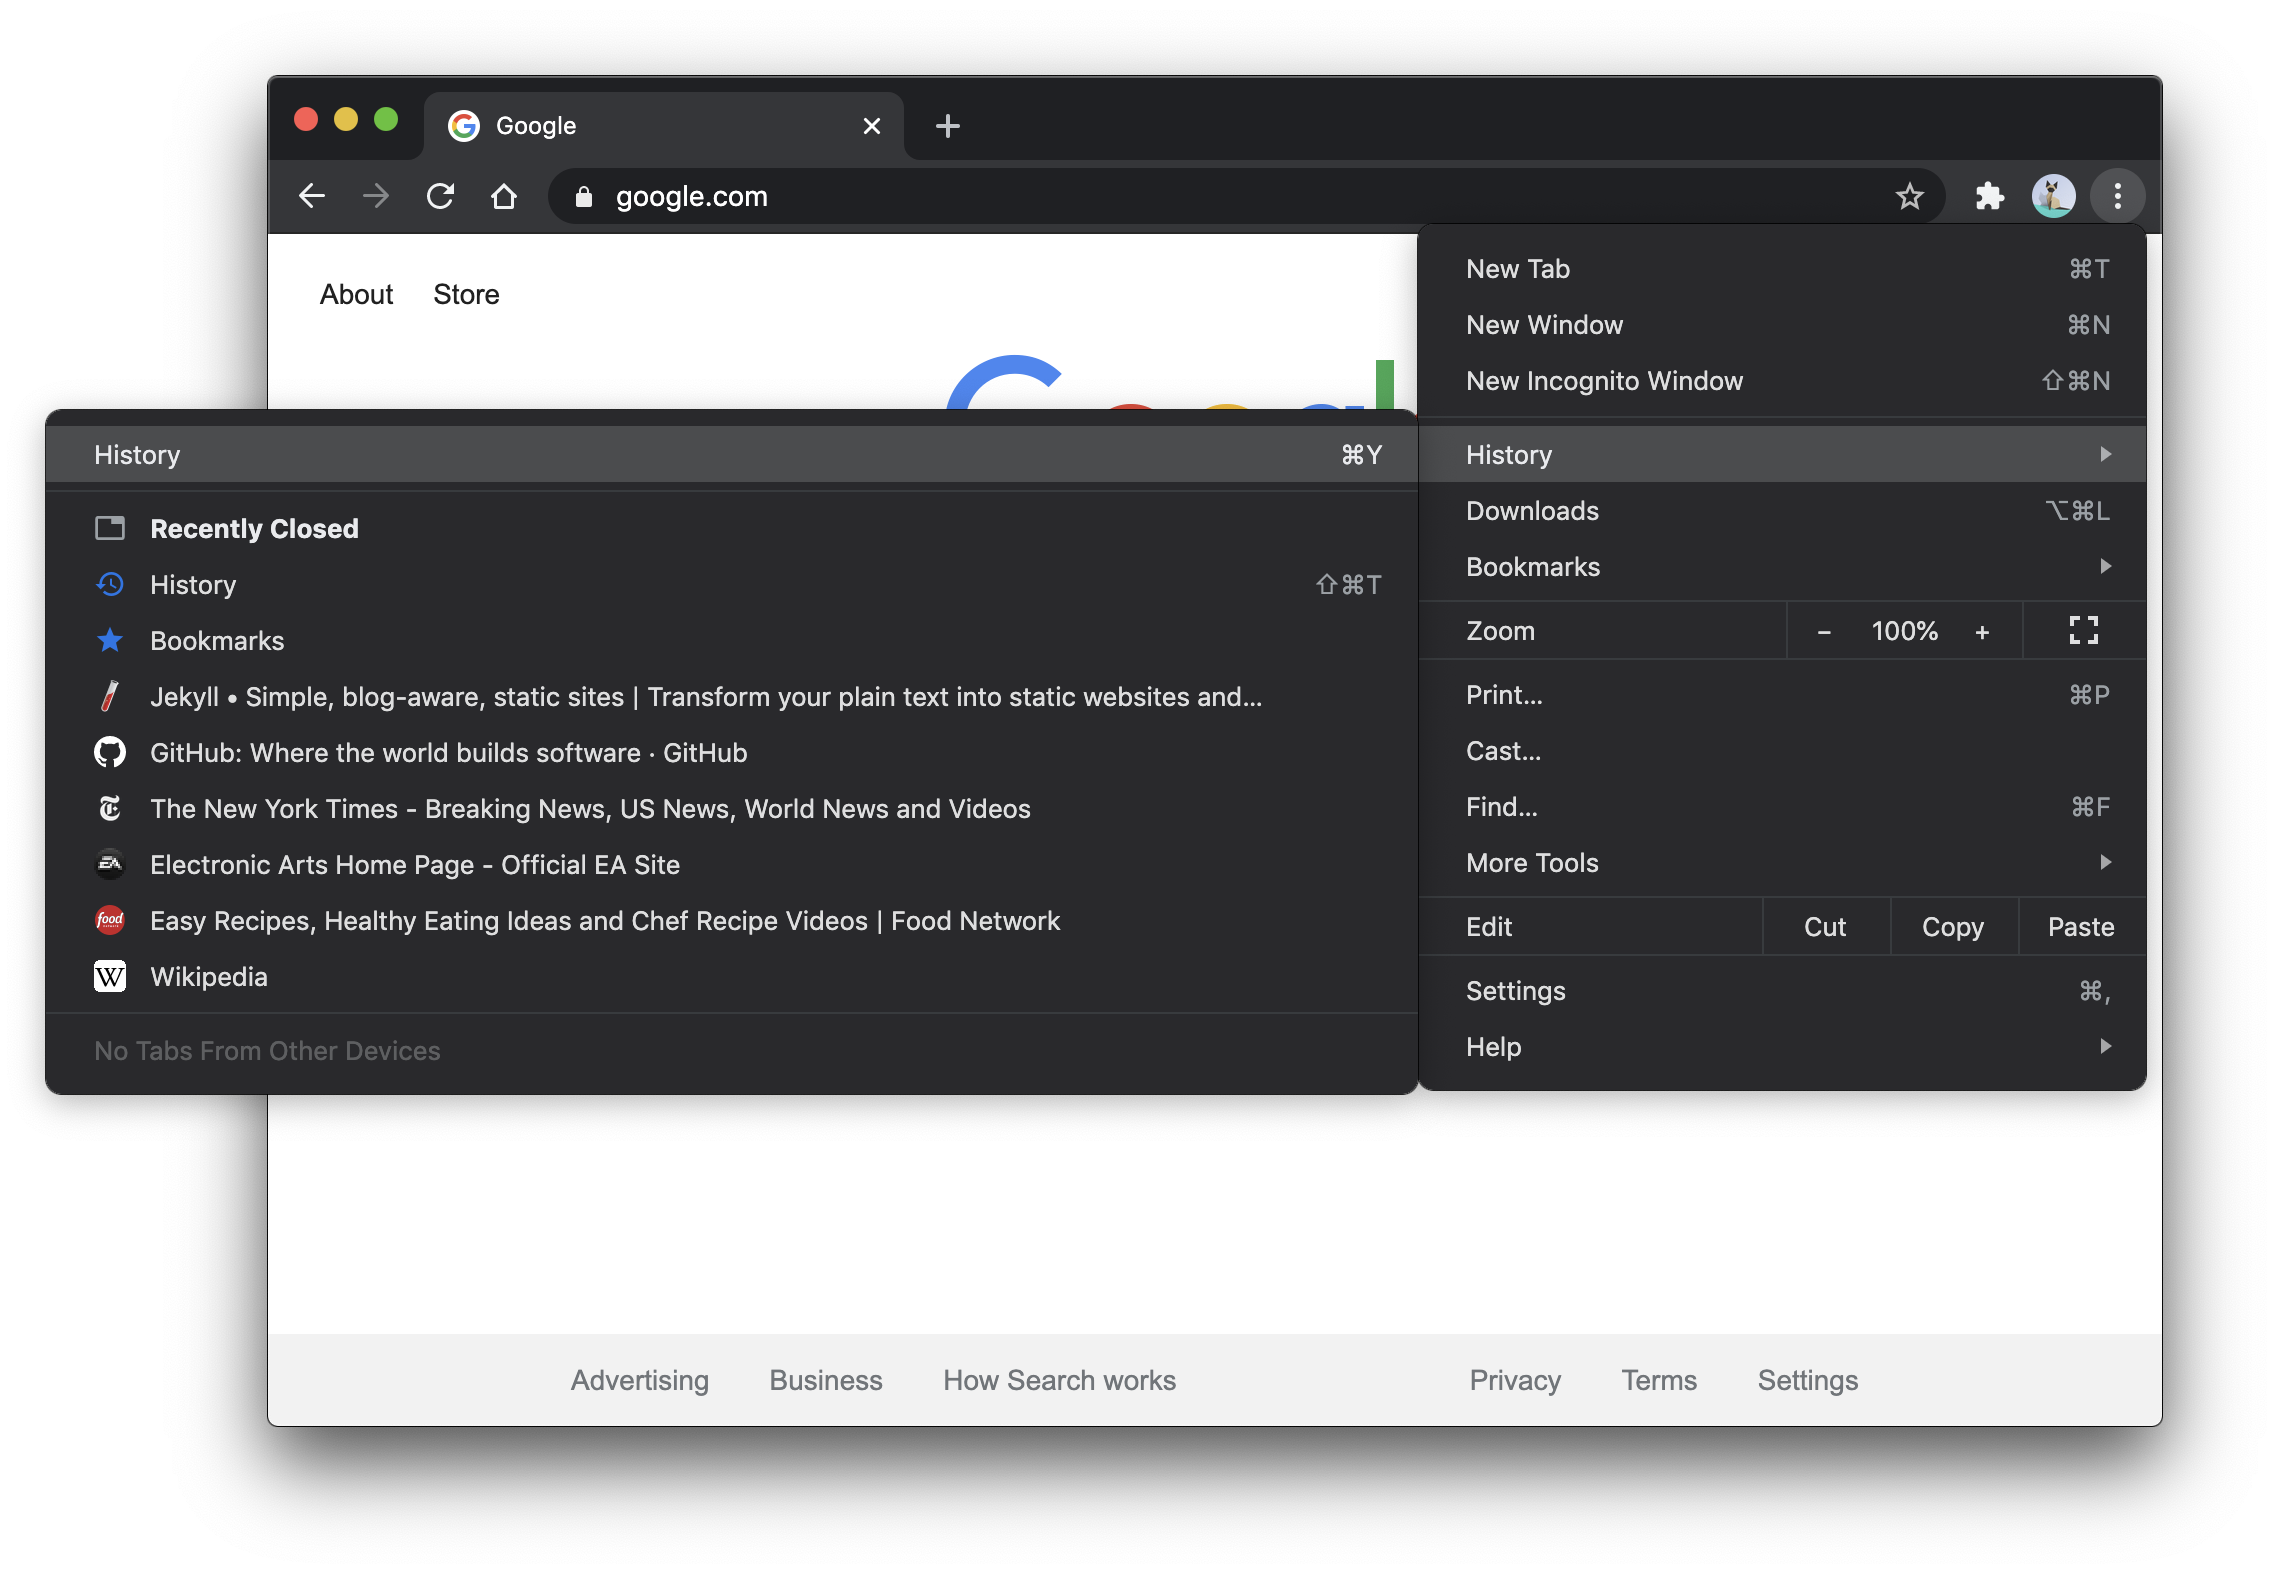Expand the Help submenu
The image size is (2274, 1574).
(x=1782, y=1047)
